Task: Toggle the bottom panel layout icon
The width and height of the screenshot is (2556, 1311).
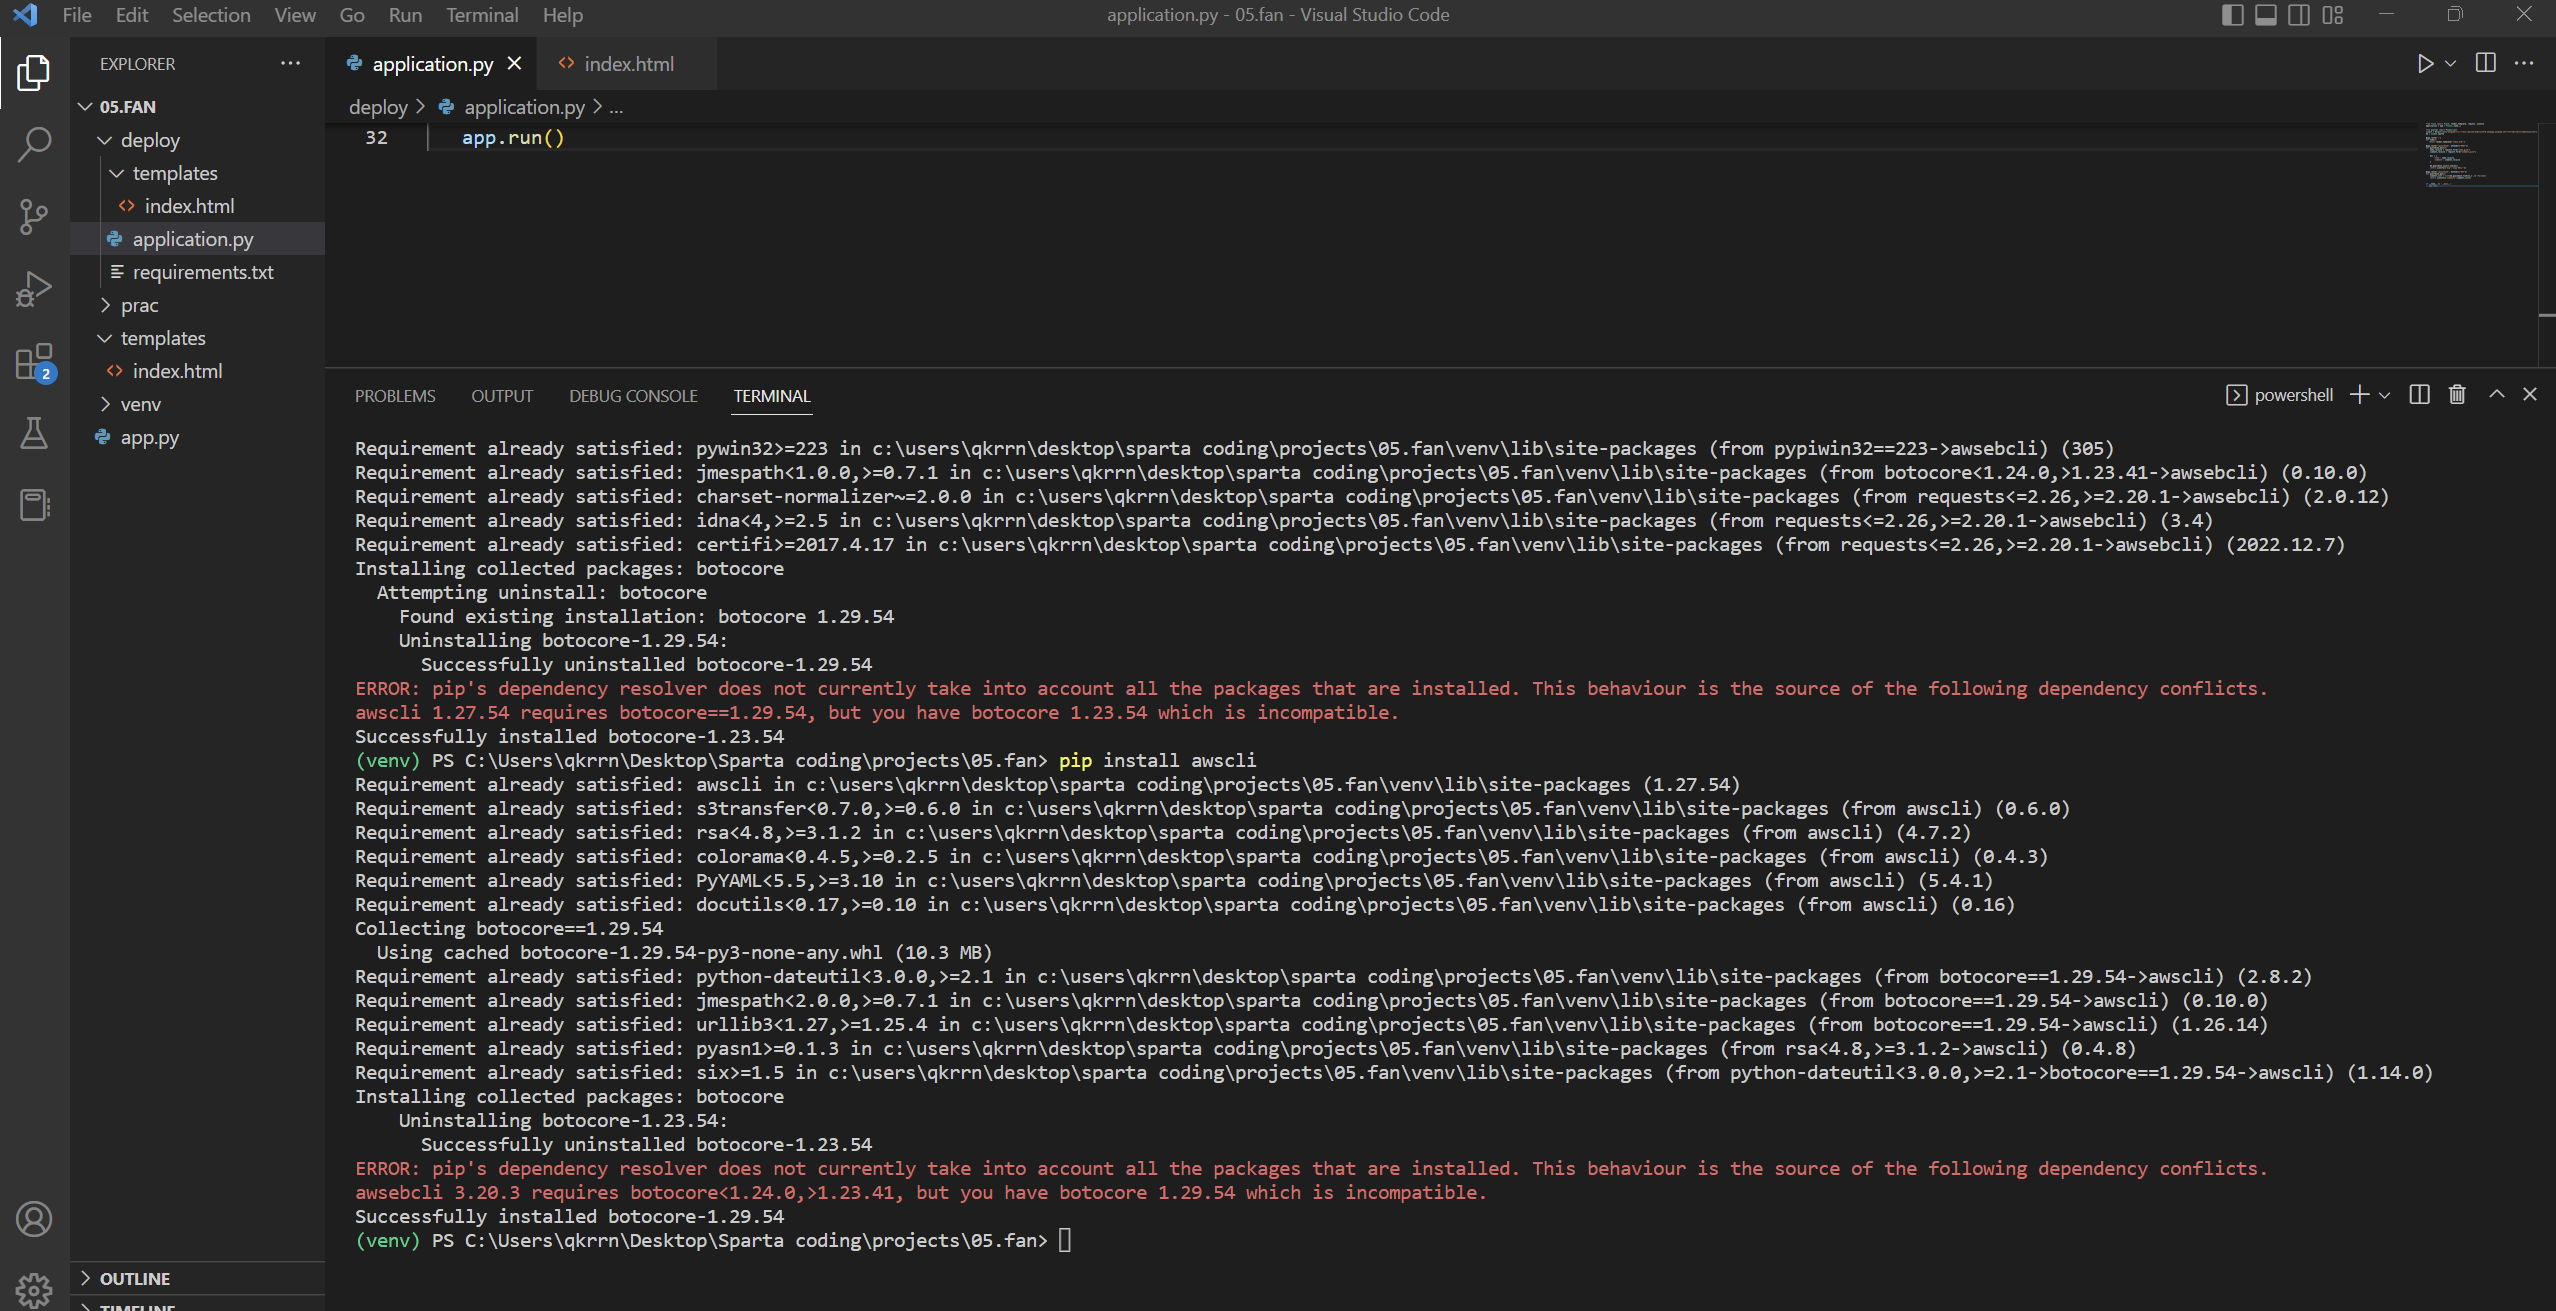Action: [x=2266, y=15]
